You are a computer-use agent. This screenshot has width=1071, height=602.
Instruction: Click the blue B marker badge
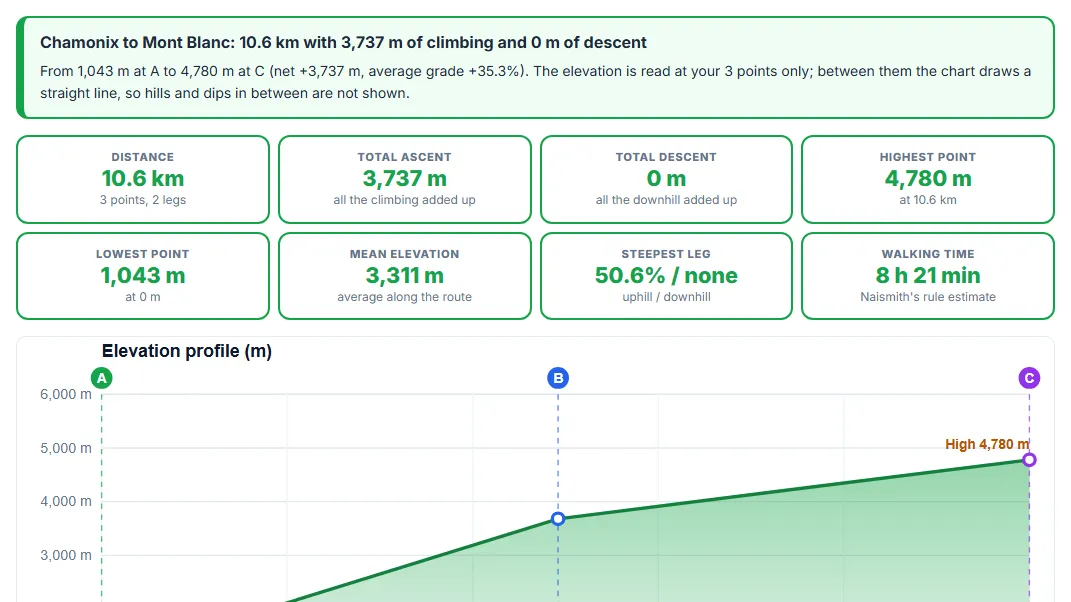558,378
